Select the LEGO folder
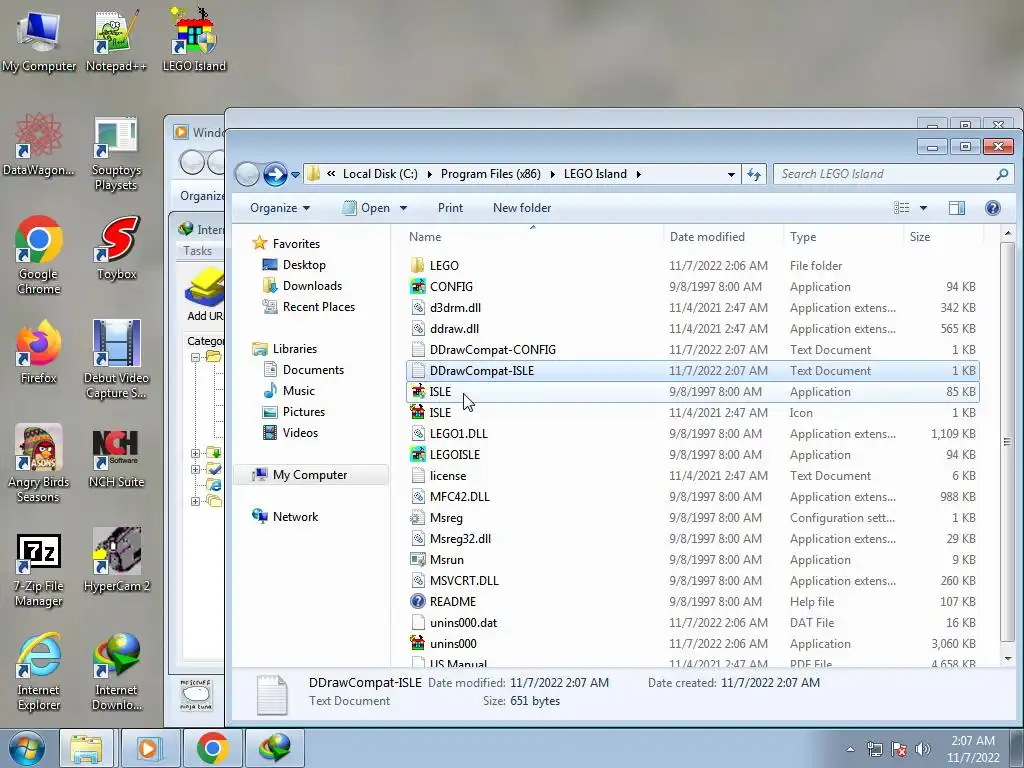Screen dimensions: 1024x768 pyautogui.click(x=692, y=266)
